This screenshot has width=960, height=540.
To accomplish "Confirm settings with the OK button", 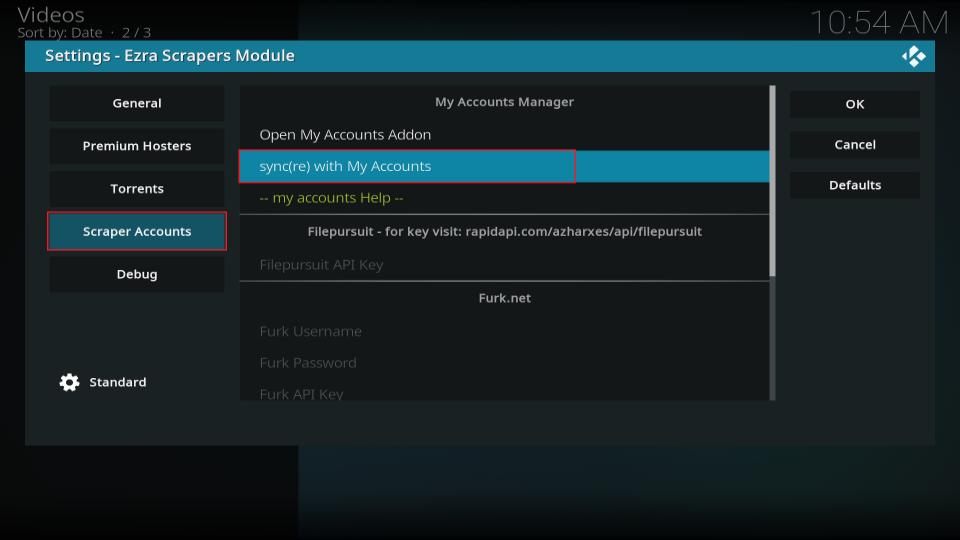I will click(x=855, y=104).
